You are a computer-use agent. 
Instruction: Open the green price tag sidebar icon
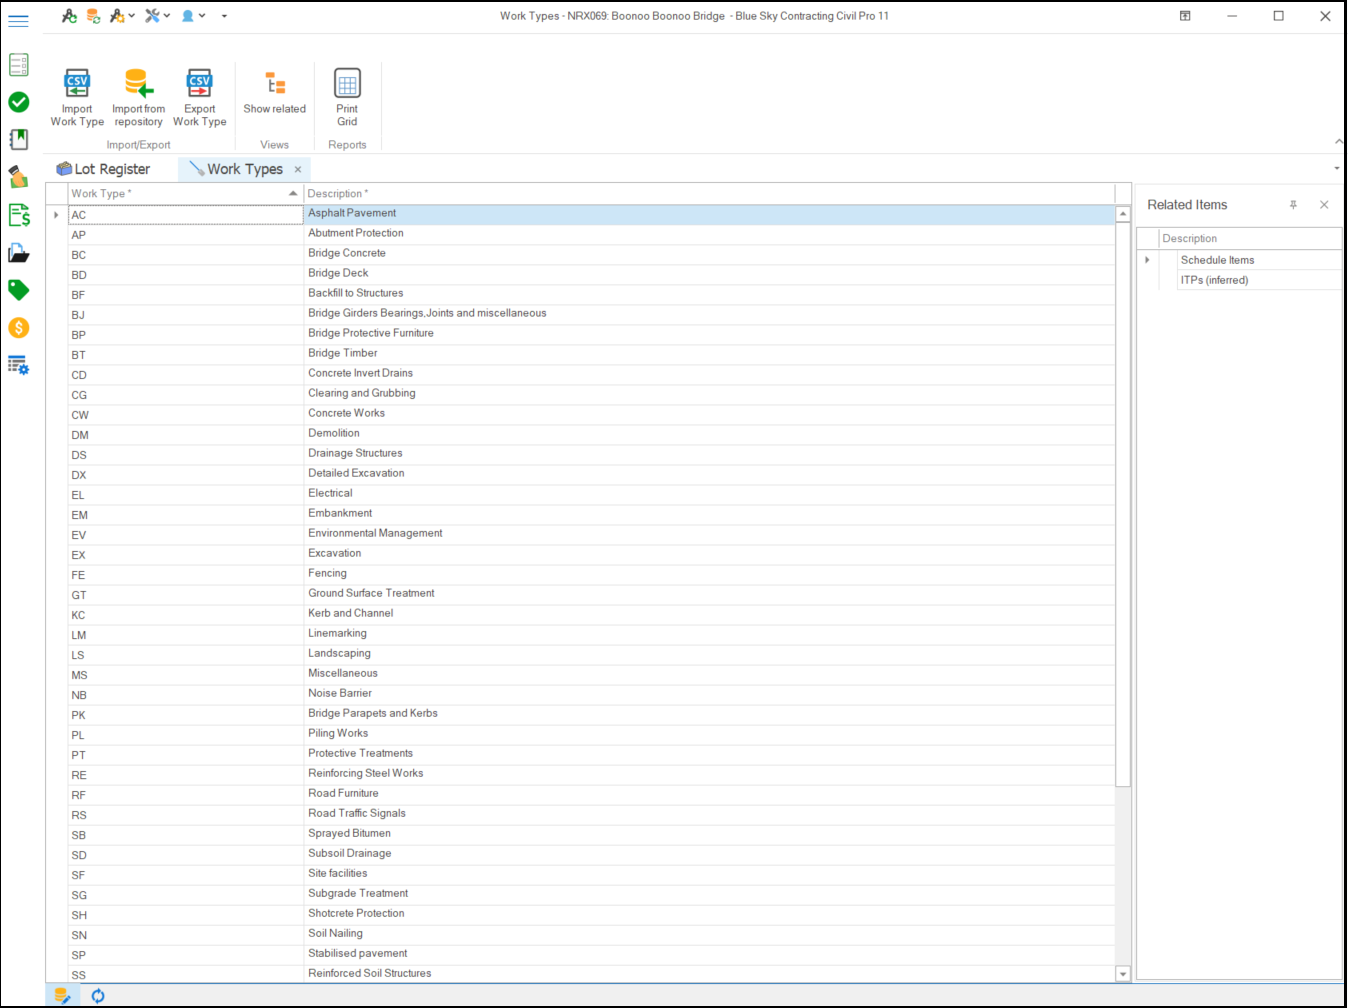click(19, 290)
